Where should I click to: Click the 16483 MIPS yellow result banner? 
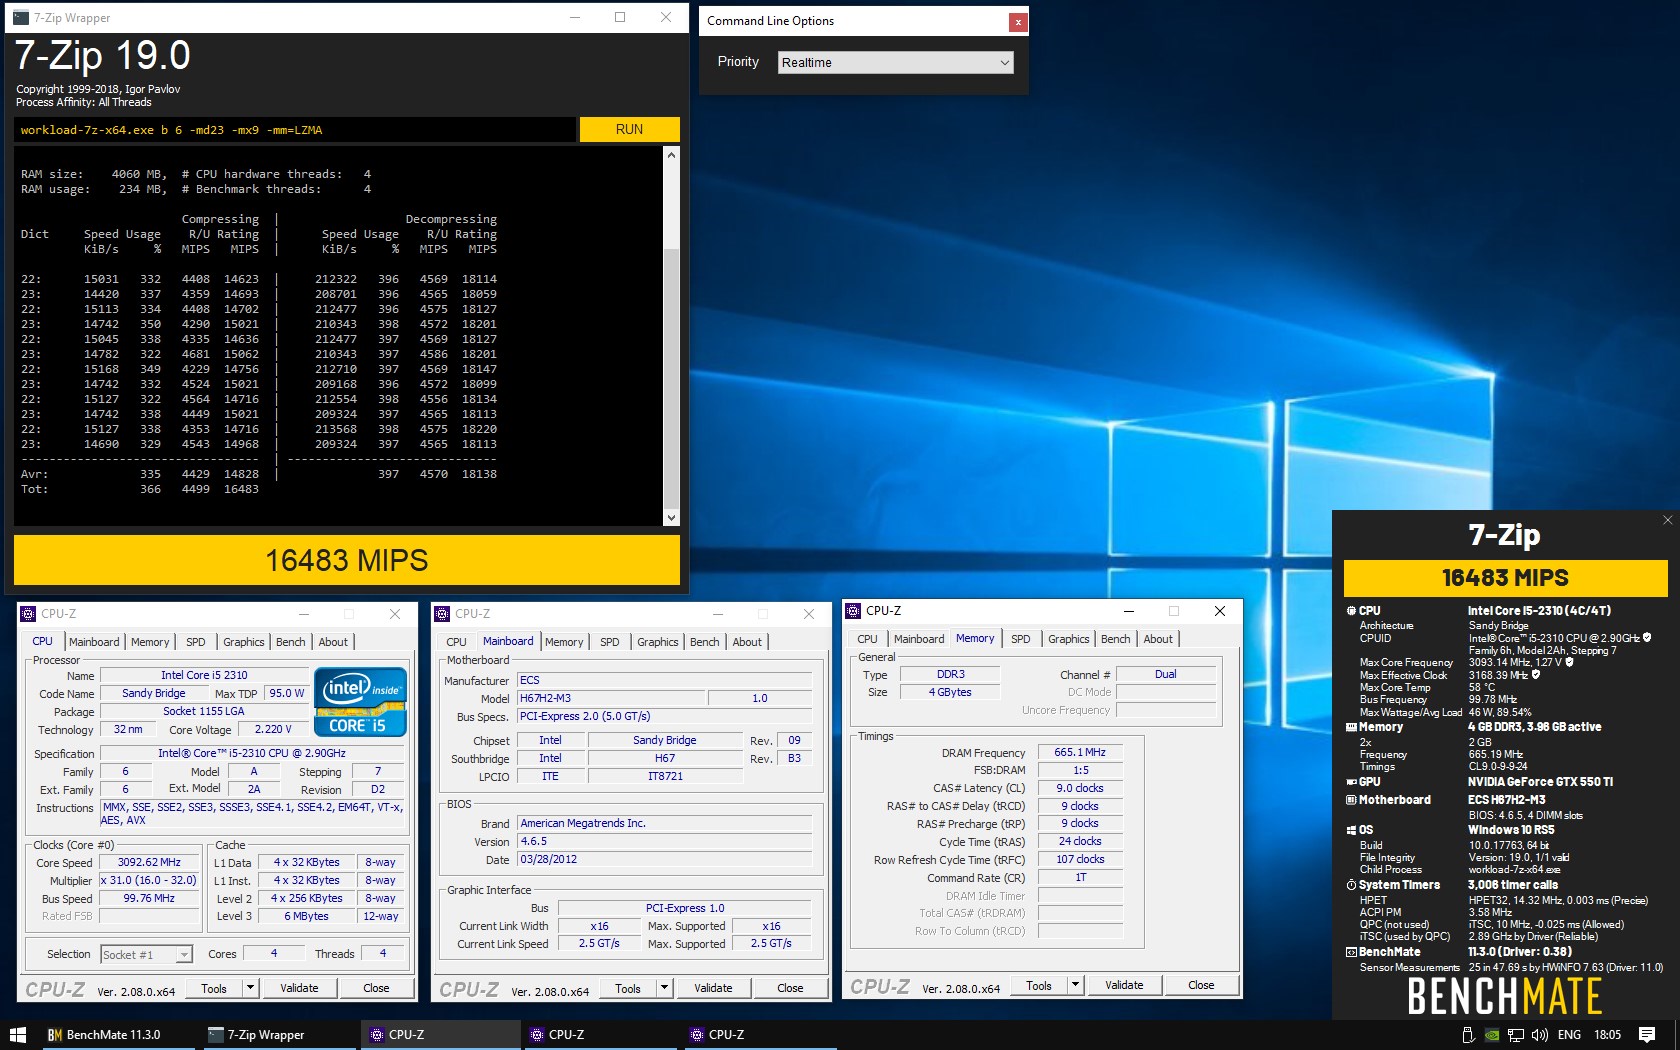pyautogui.click(x=347, y=560)
